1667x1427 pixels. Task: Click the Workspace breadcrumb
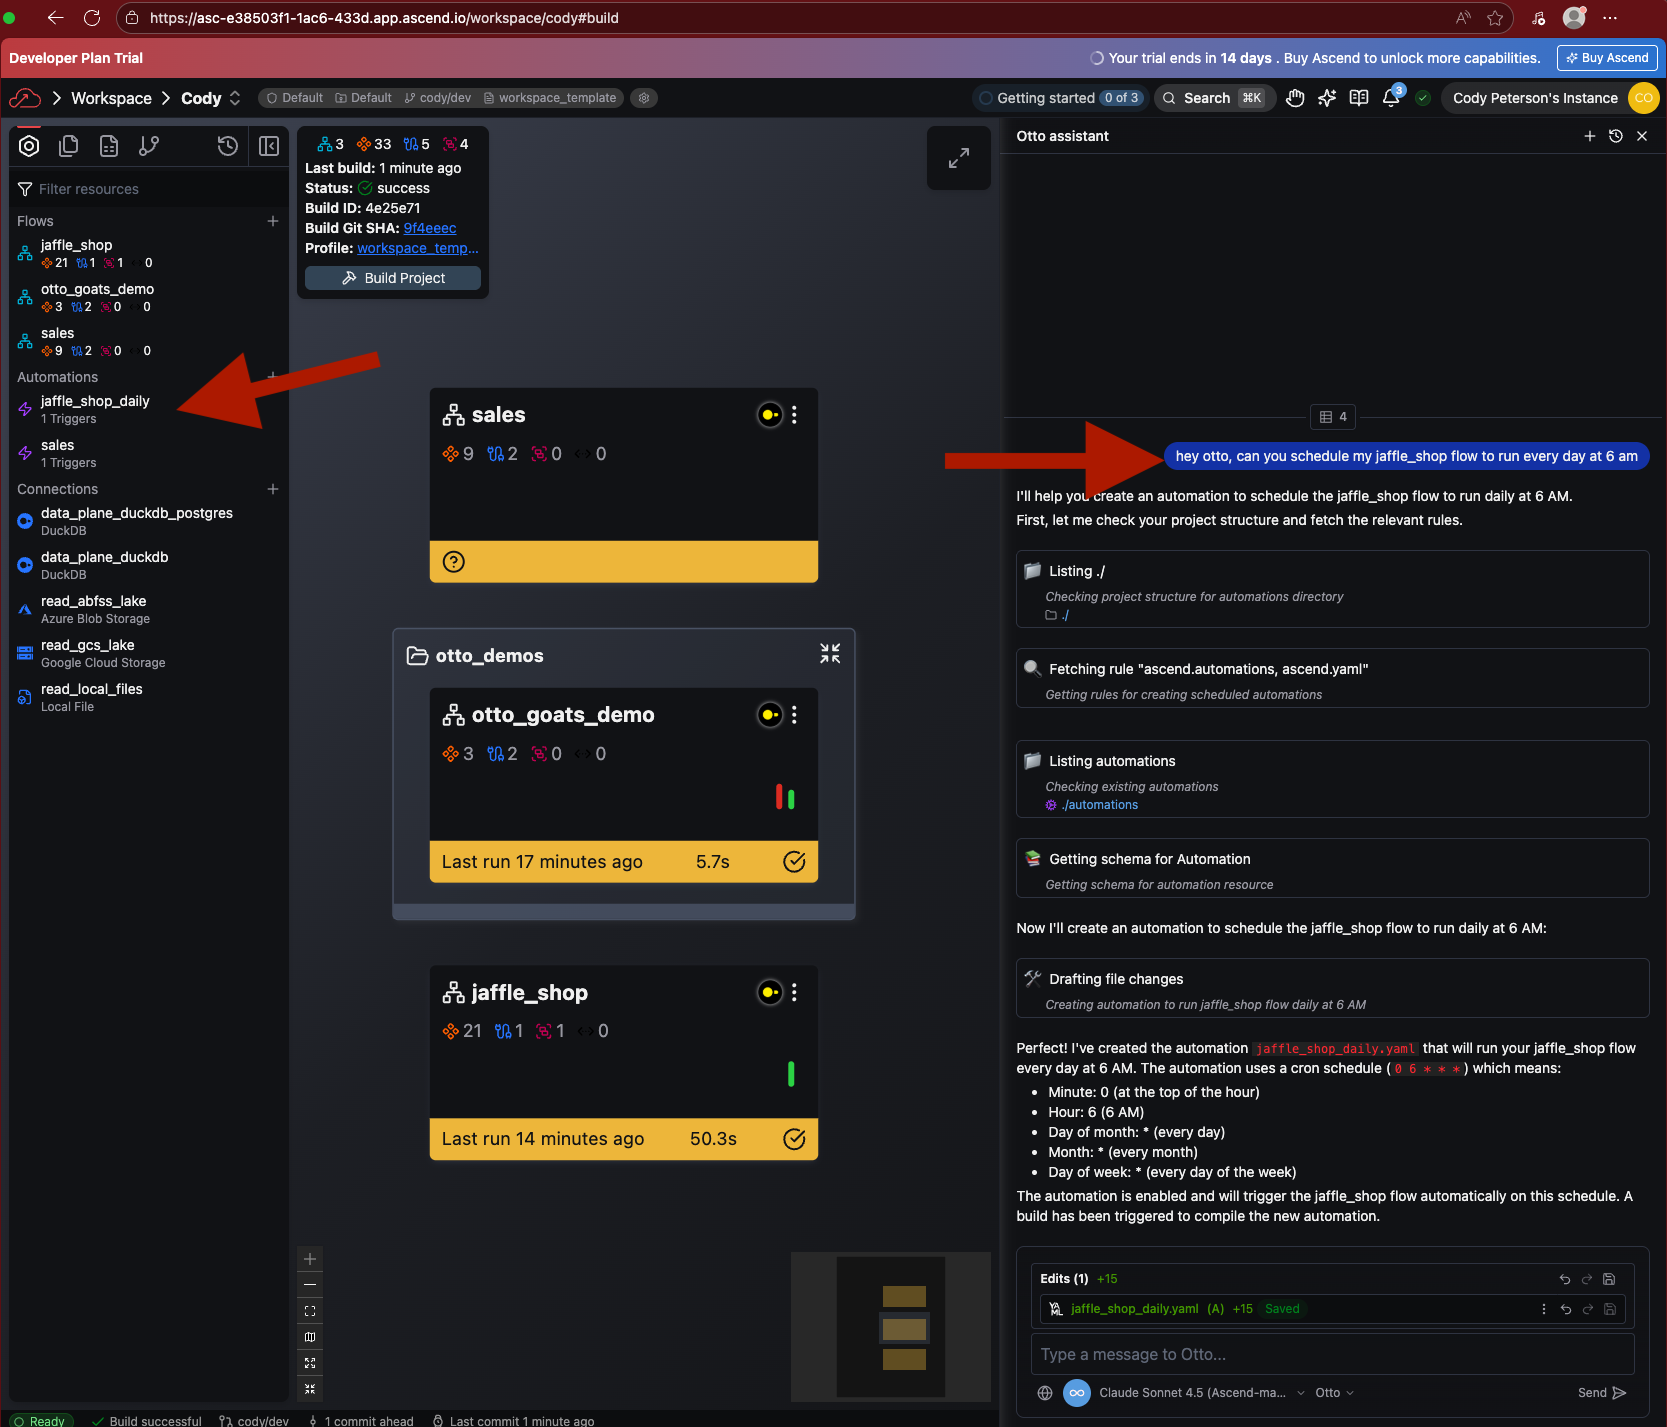[x=111, y=98]
